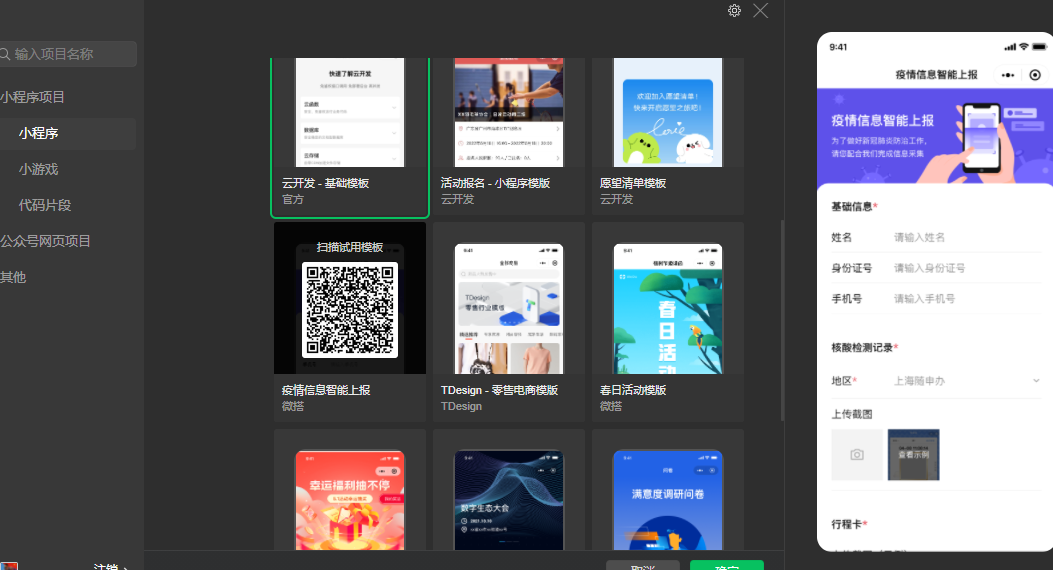Choose the 春日活动模版 thumbnail

pos(668,309)
